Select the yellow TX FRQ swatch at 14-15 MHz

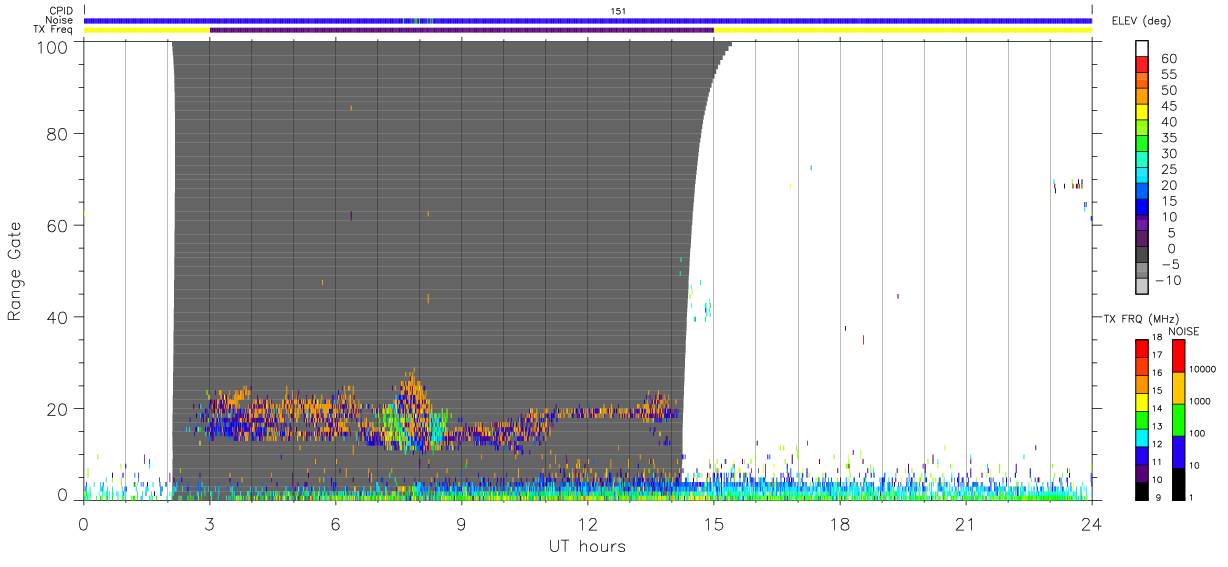coord(1142,400)
